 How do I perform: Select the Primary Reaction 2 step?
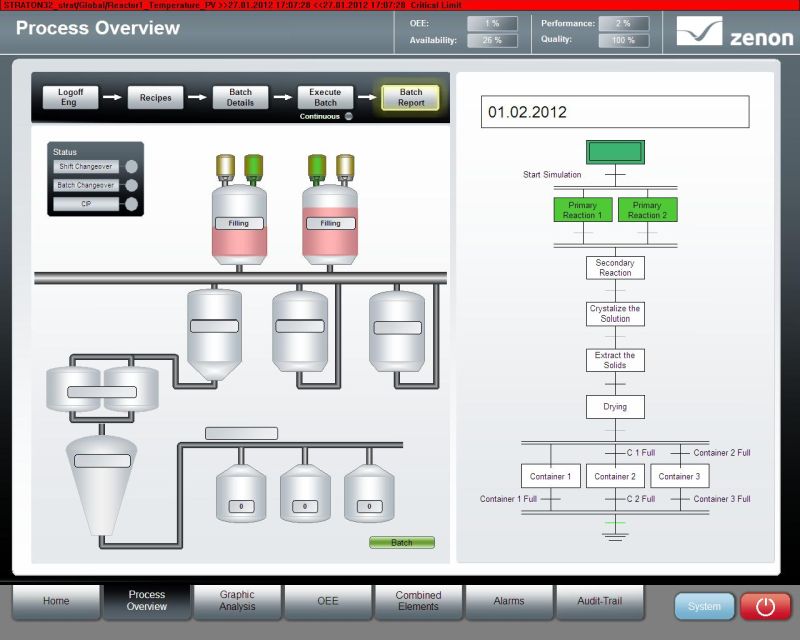647,210
